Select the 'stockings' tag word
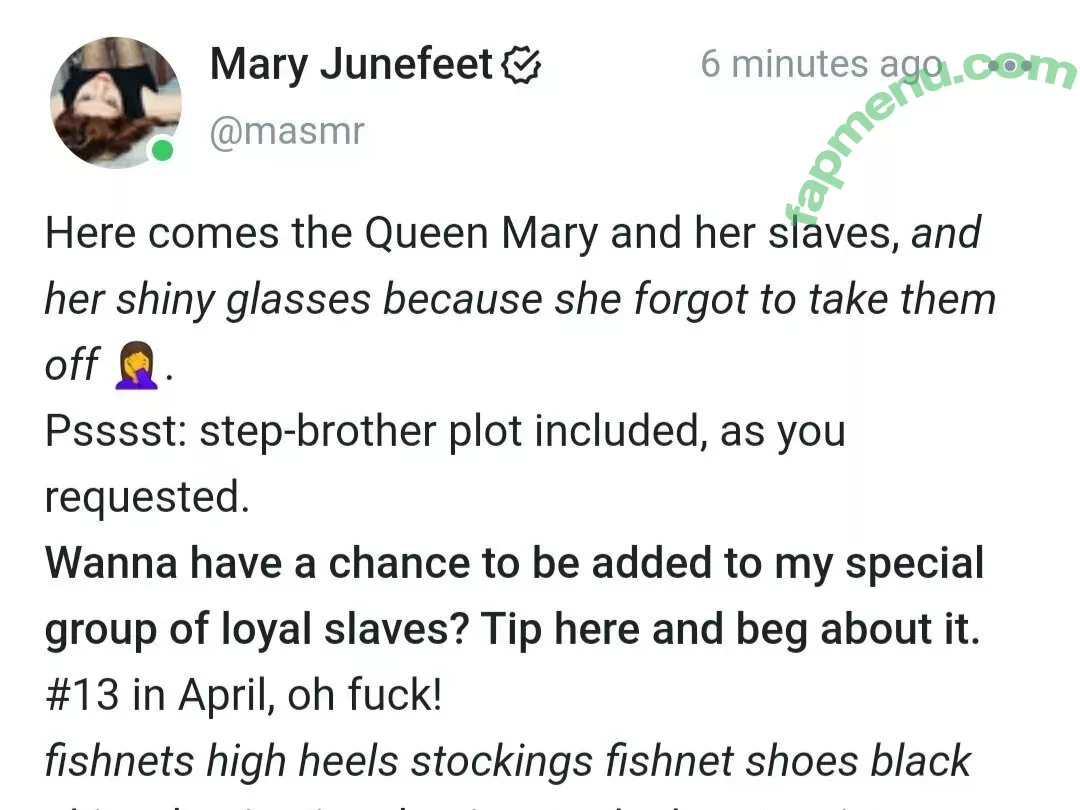This screenshot has height=810, width=1080. 501,760
